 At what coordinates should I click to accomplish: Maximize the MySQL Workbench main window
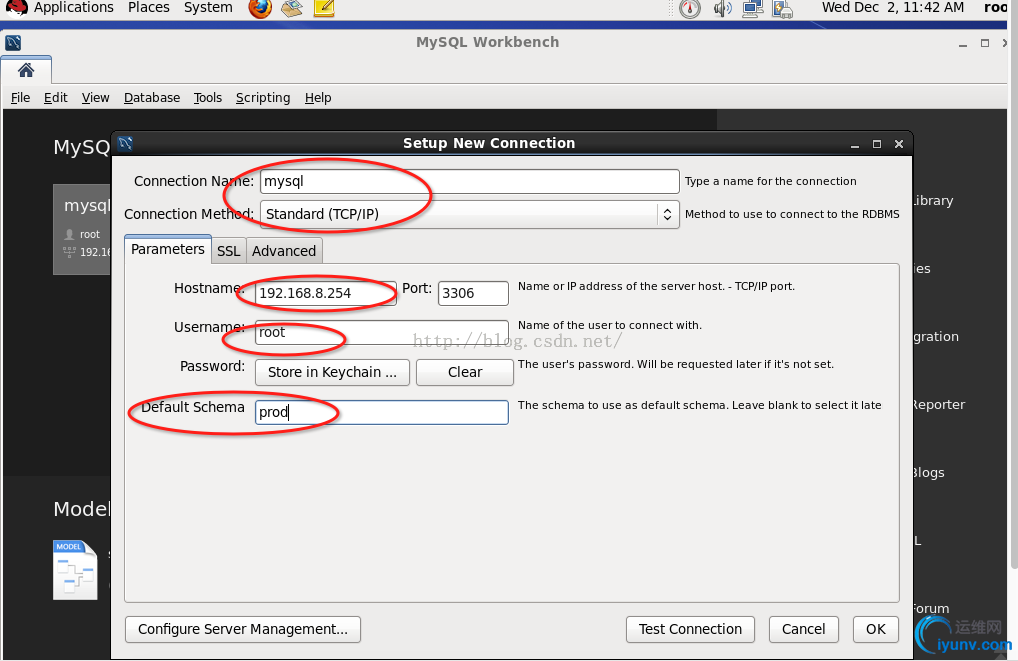(985, 43)
